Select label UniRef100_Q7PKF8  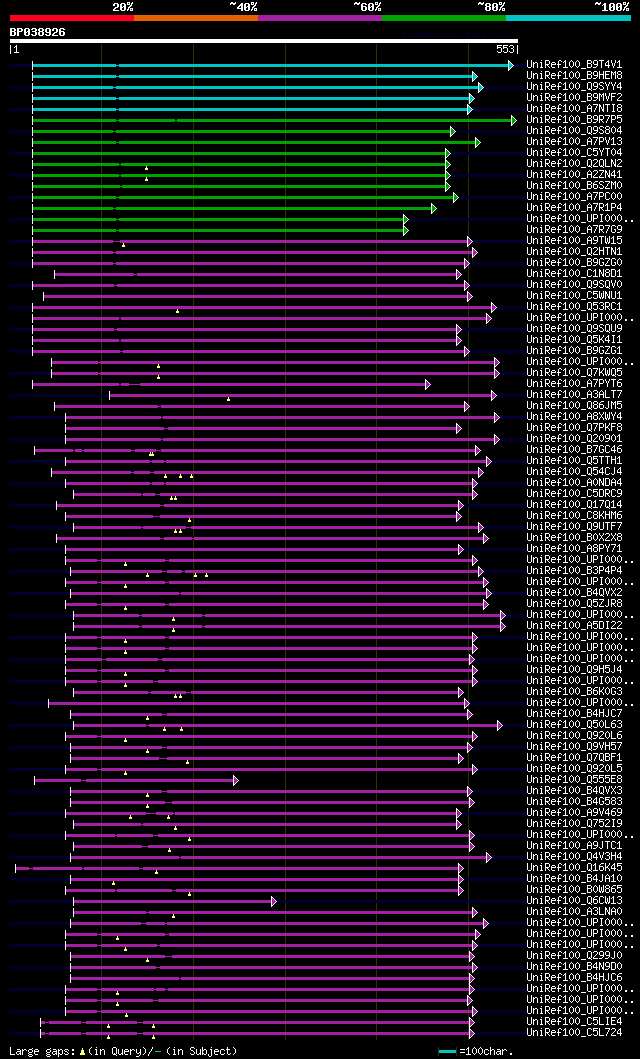(575, 428)
